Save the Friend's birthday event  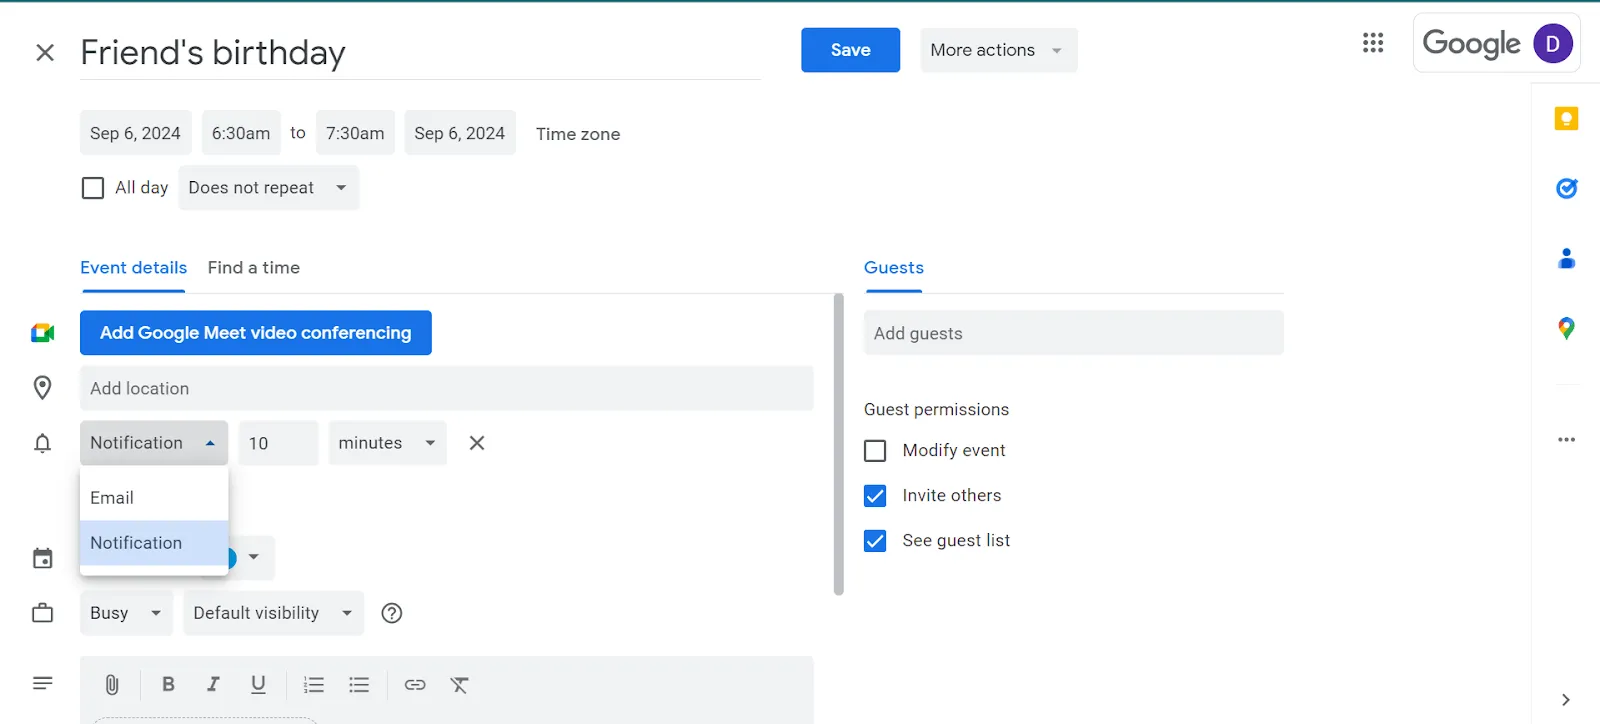click(850, 50)
